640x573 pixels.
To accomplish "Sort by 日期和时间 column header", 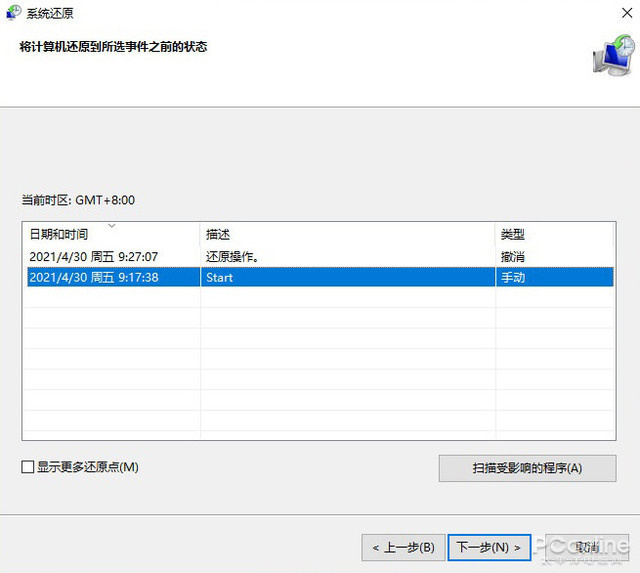I will pos(111,234).
